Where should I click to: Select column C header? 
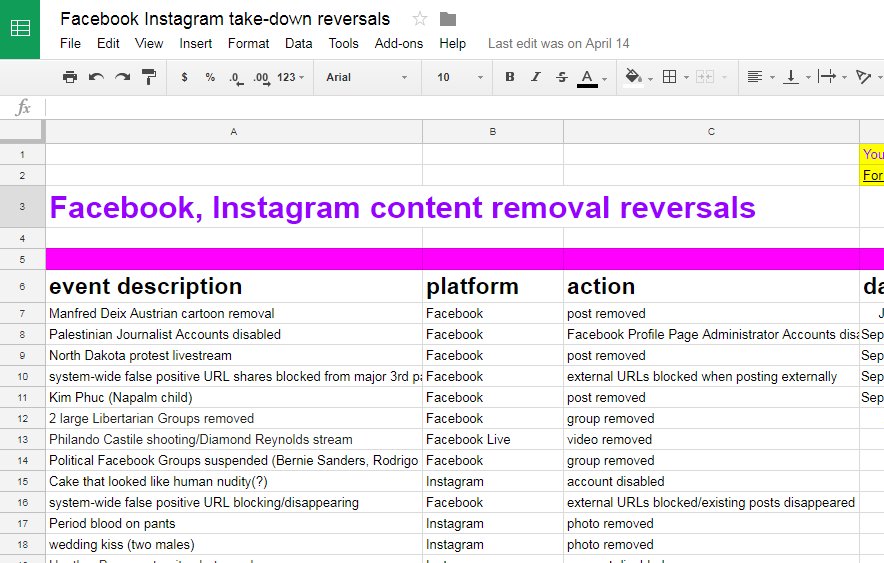point(711,131)
